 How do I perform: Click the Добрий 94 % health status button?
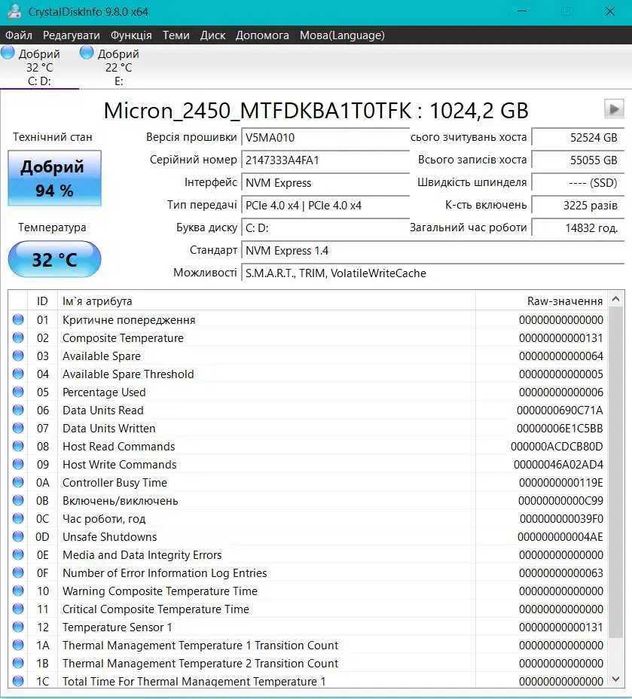[x=54, y=178]
